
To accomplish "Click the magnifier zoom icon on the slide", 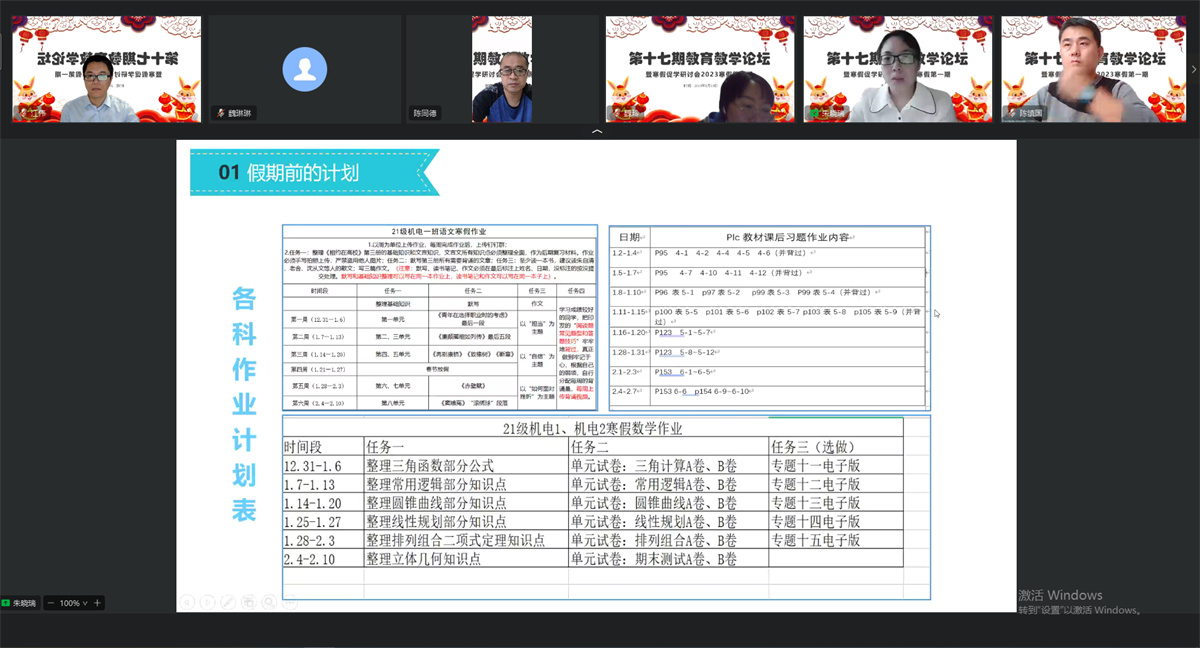I will pos(267,602).
